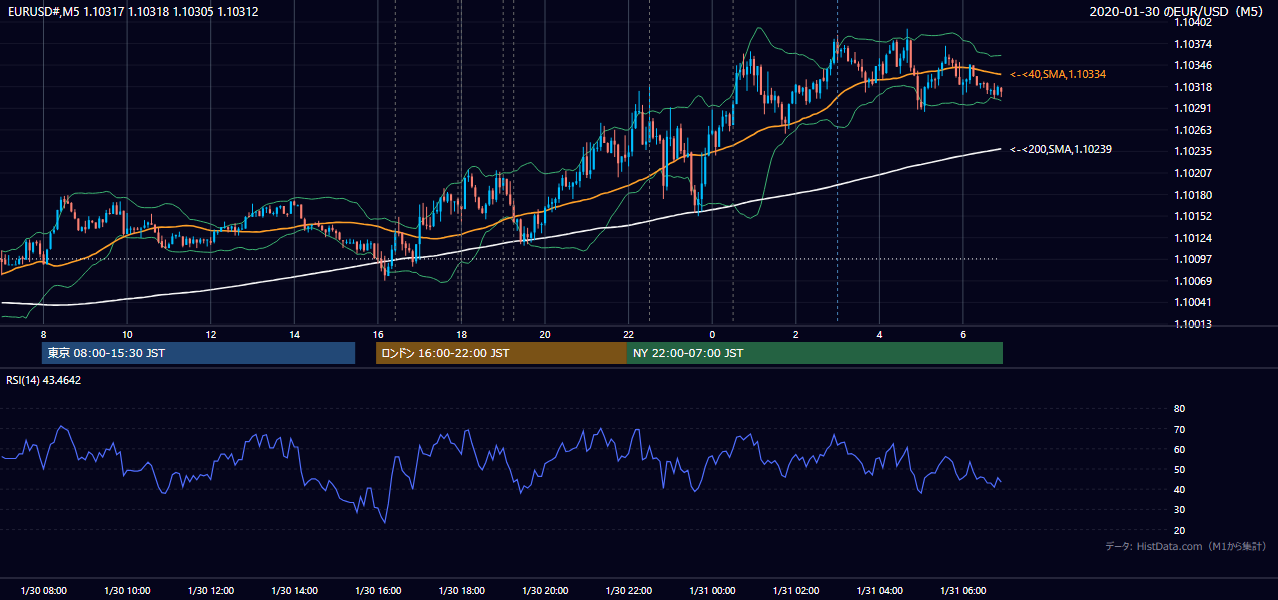The image size is (1278, 600).
Task: Click the 1/31 02:00 bottom time label
Action: [795, 591]
